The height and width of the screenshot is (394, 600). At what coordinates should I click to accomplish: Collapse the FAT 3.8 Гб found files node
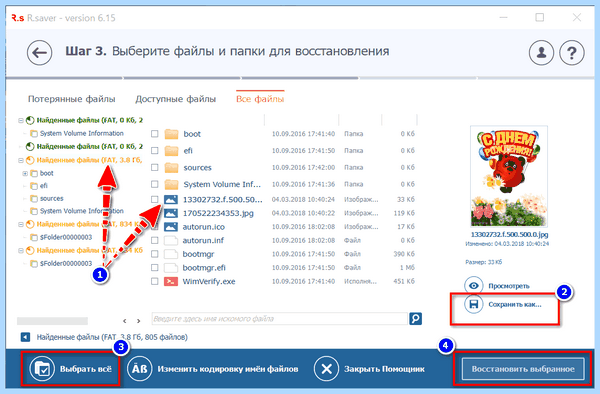click(x=21, y=160)
